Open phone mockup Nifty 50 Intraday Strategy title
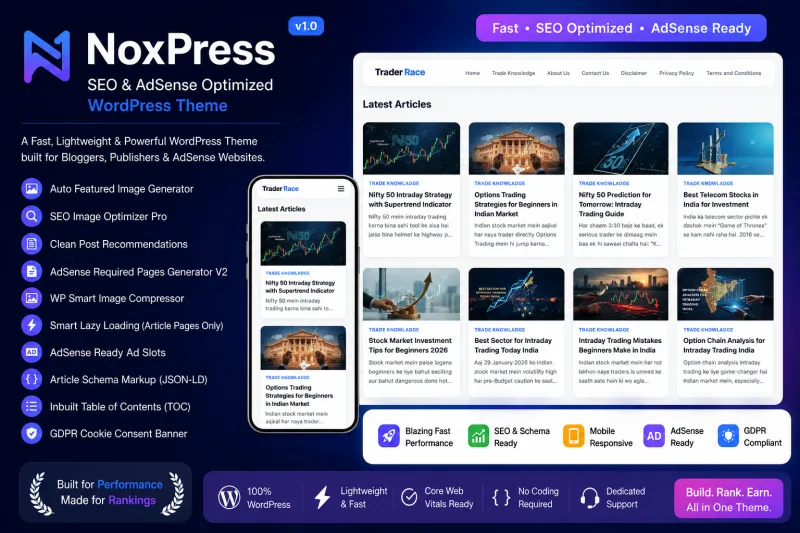Image resolution: width=800 pixels, height=533 pixels. pos(300,287)
